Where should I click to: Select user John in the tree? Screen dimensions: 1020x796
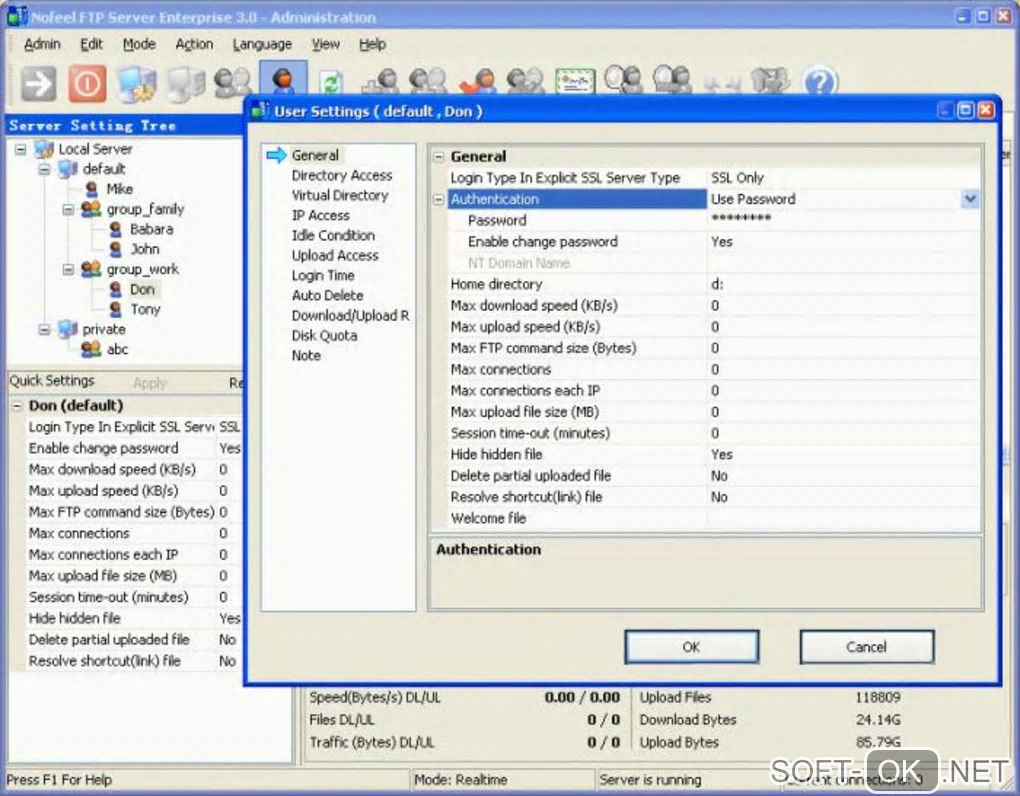pyautogui.click(x=144, y=249)
